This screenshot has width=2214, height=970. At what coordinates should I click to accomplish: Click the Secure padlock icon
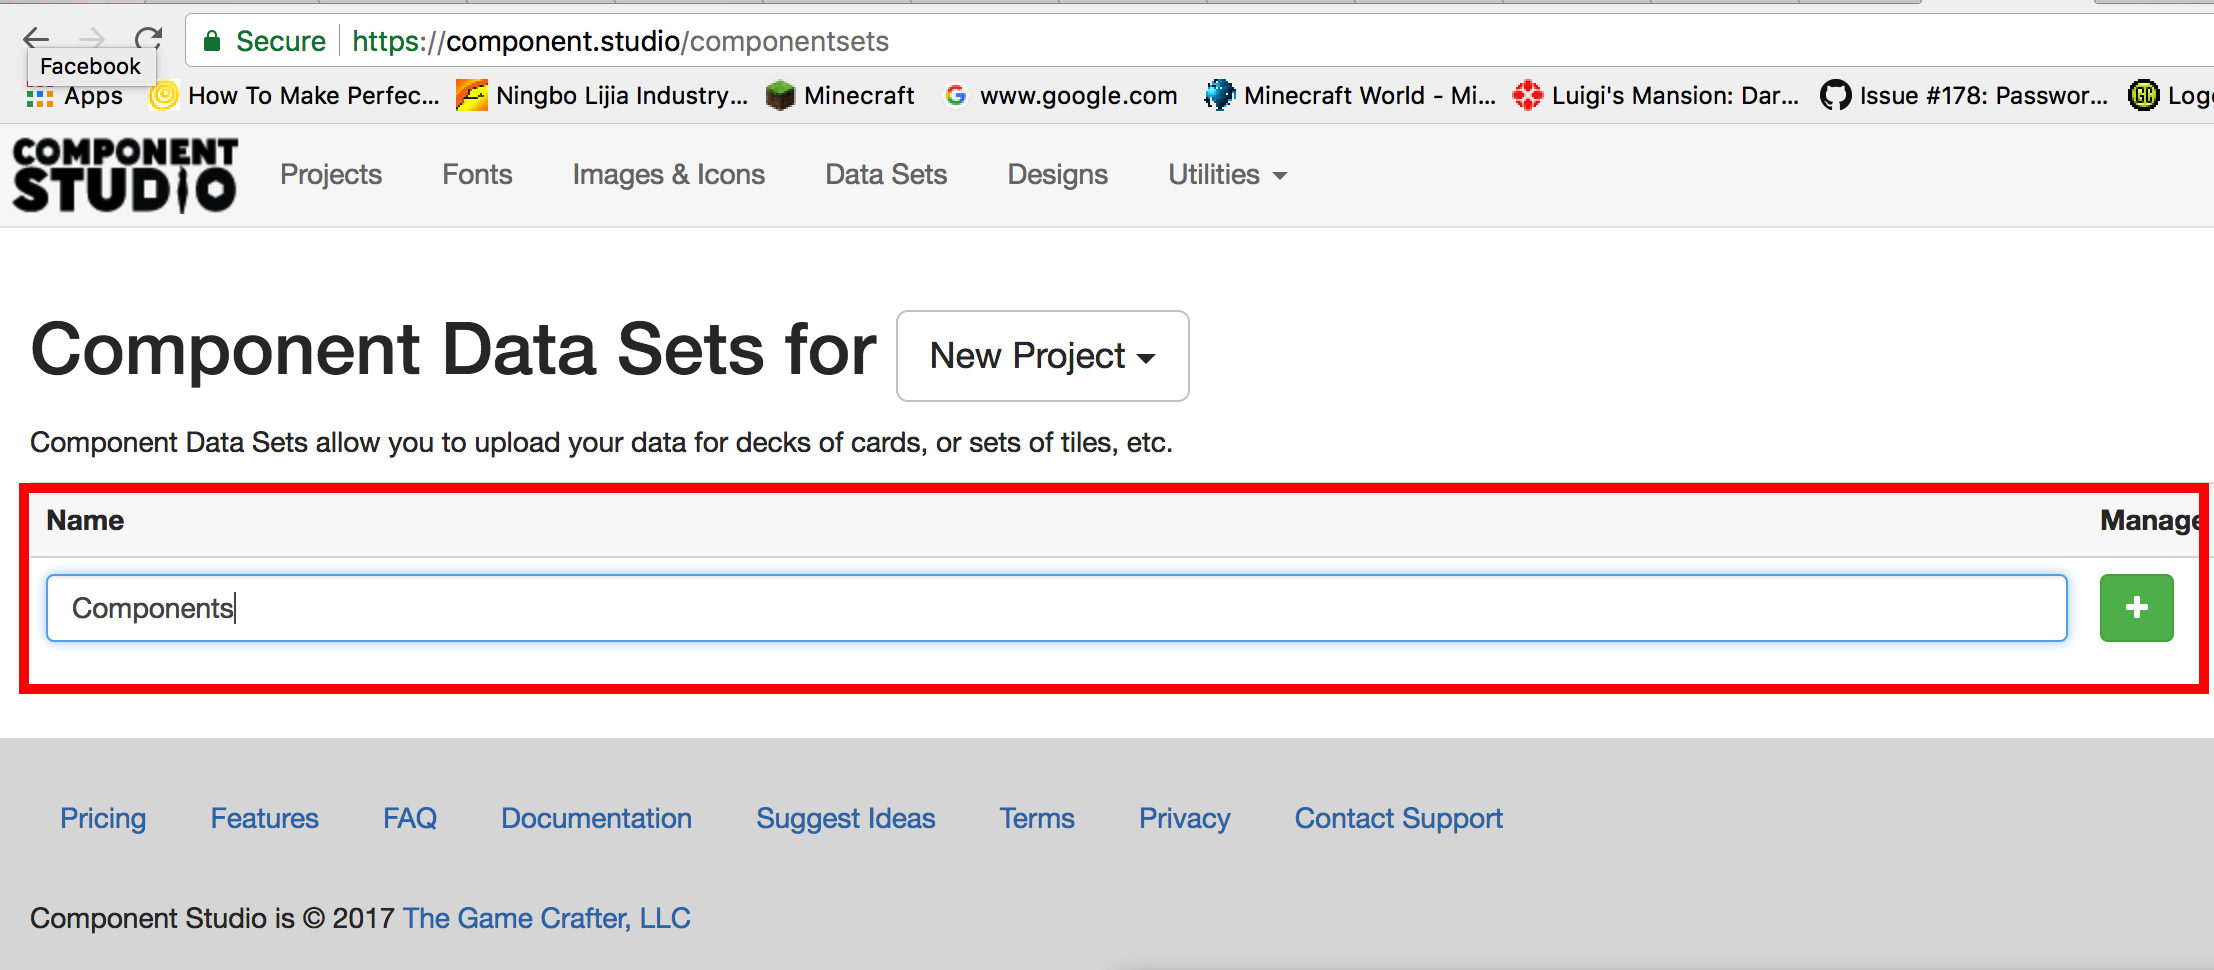click(x=211, y=41)
